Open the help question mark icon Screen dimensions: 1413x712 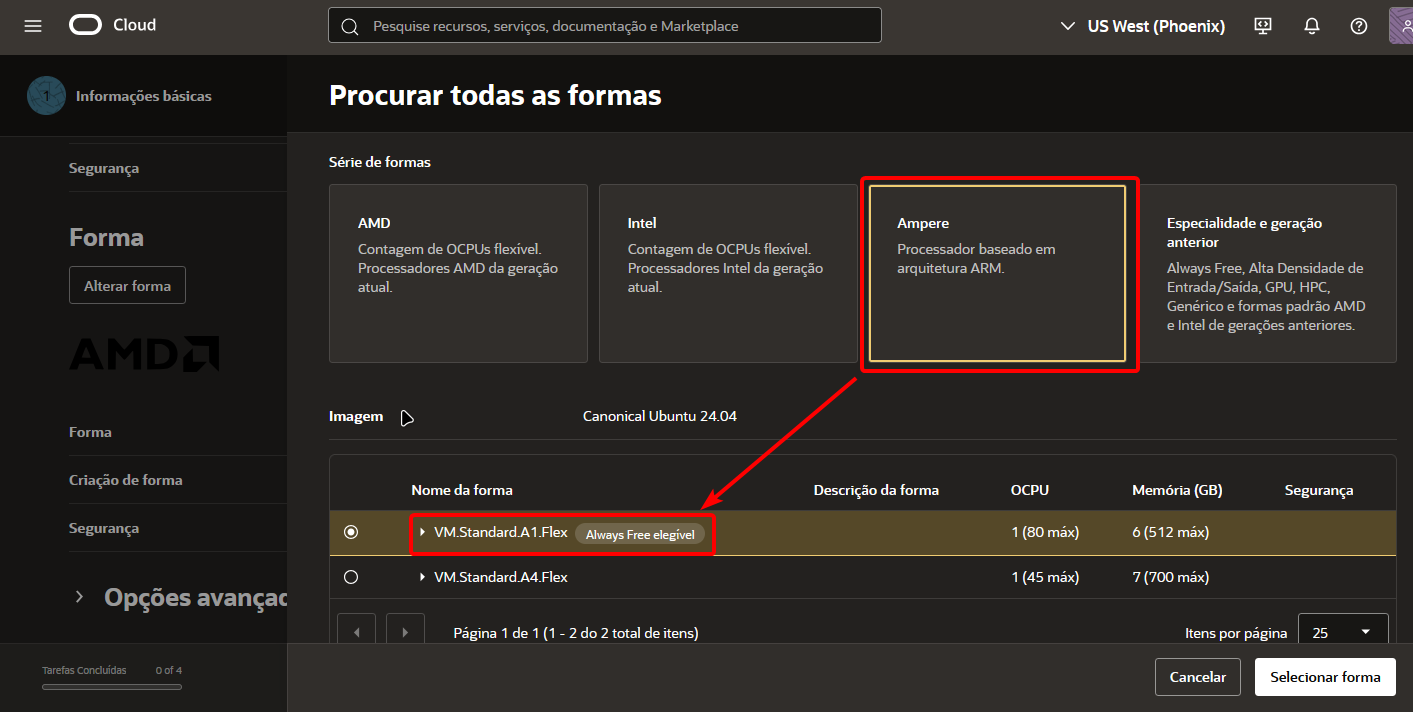tap(1359, 26)
